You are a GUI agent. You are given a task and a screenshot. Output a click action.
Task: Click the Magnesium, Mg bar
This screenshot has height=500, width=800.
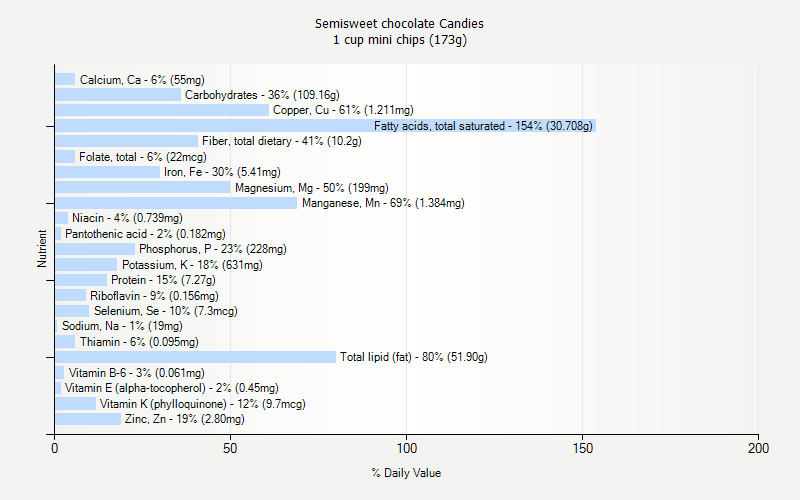click(142, 187)
